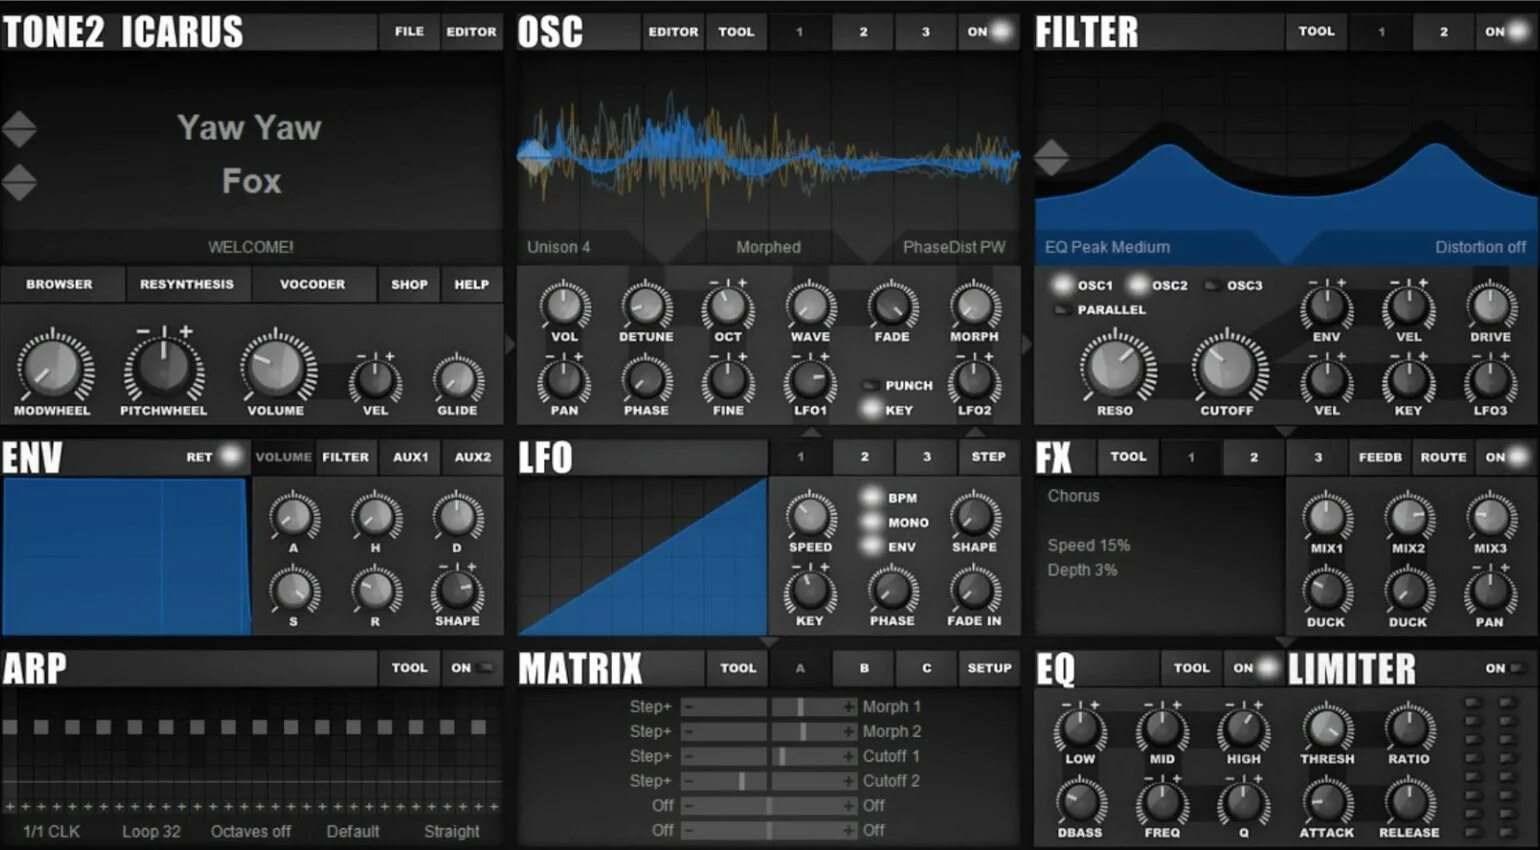Select matrix page B tab
The image size is (1540, 850).
click(864, 668)
